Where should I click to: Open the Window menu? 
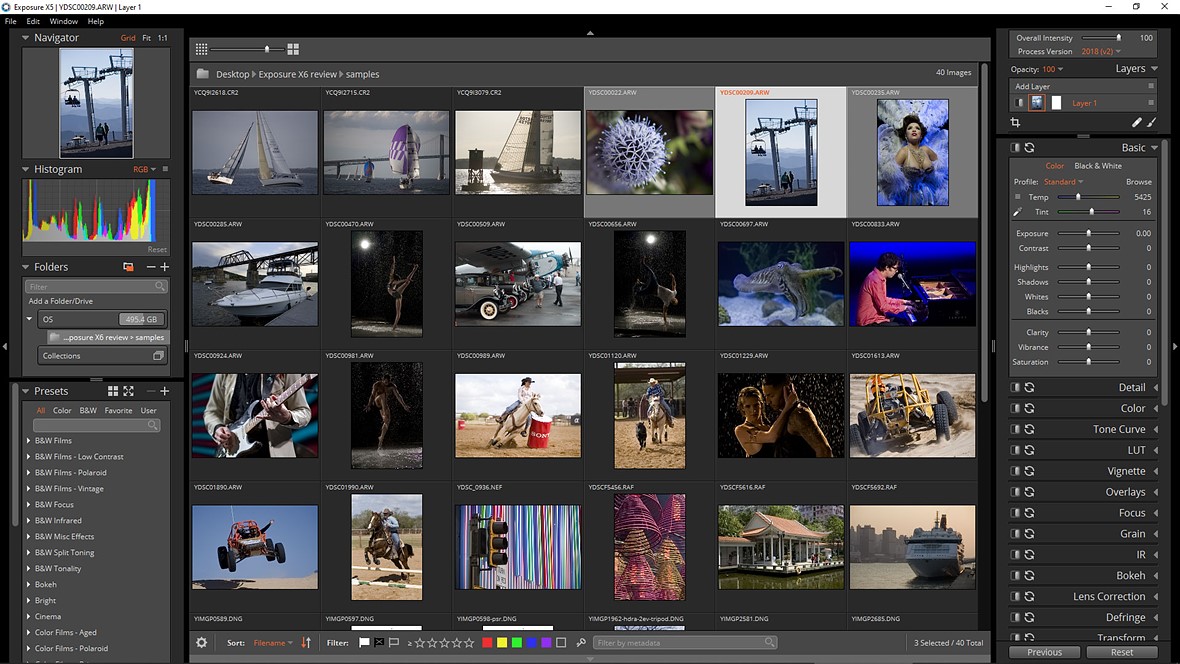[x=63, y=21]
